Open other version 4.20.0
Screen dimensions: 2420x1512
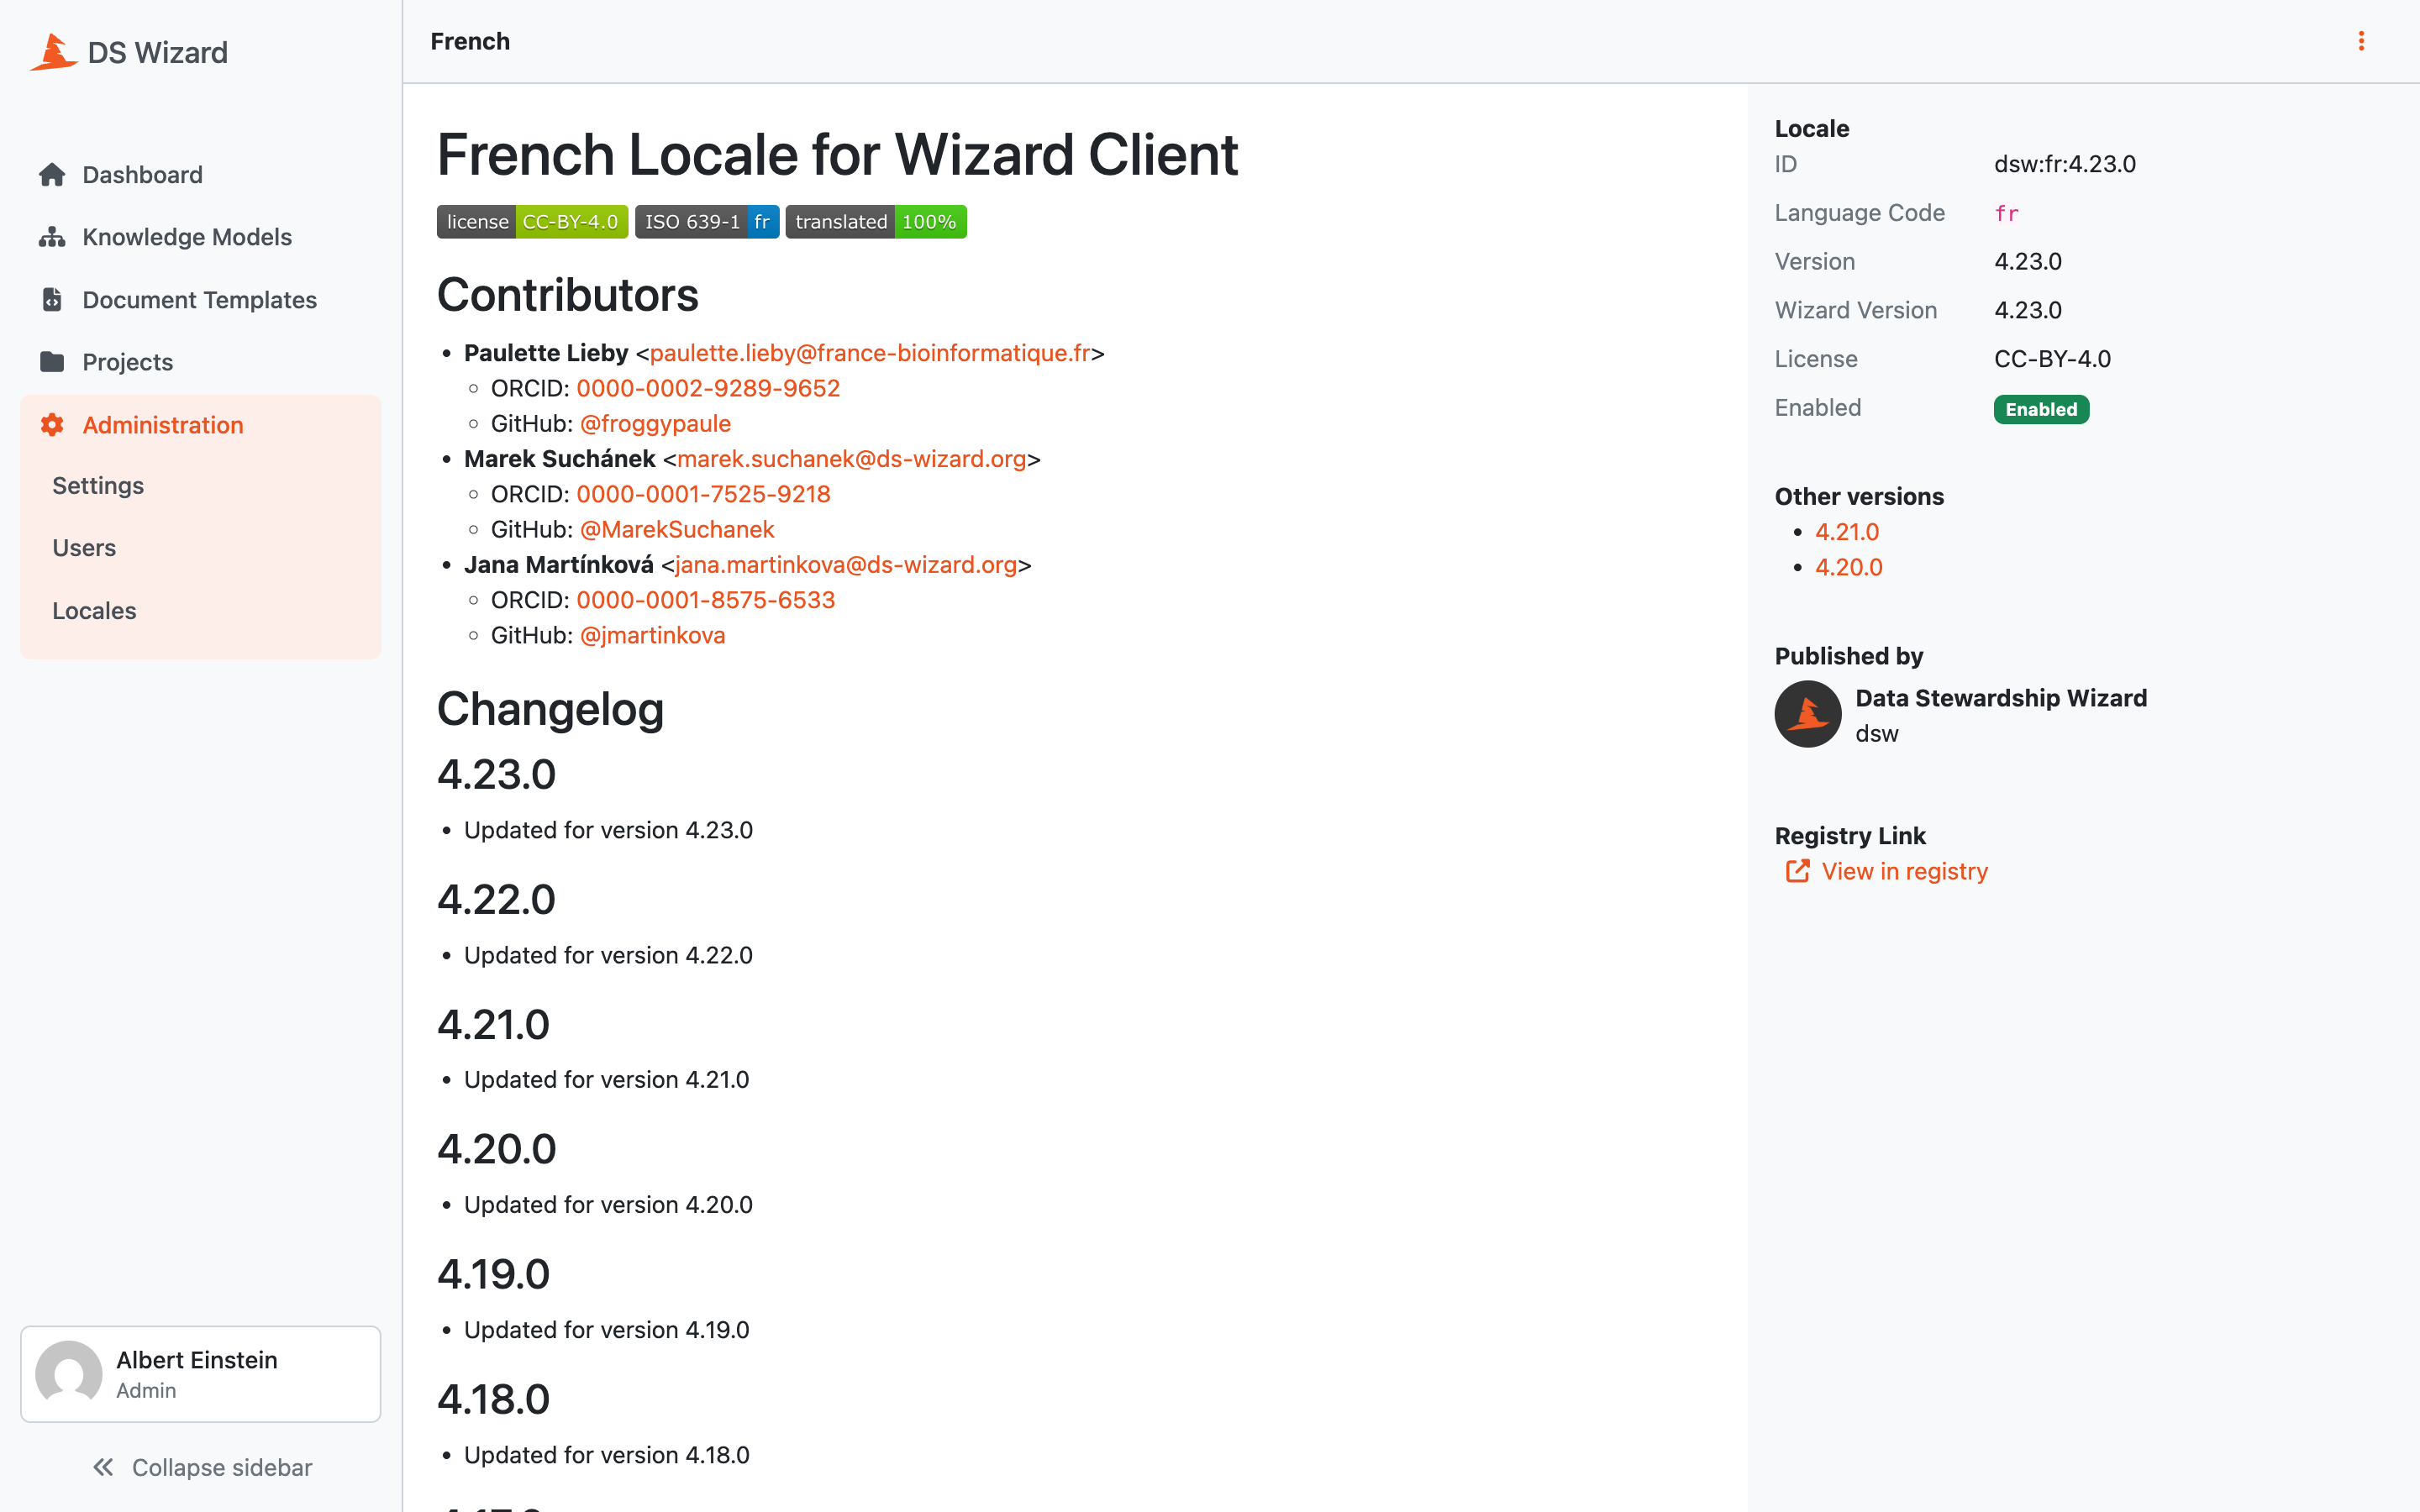tap(1849, 567)
